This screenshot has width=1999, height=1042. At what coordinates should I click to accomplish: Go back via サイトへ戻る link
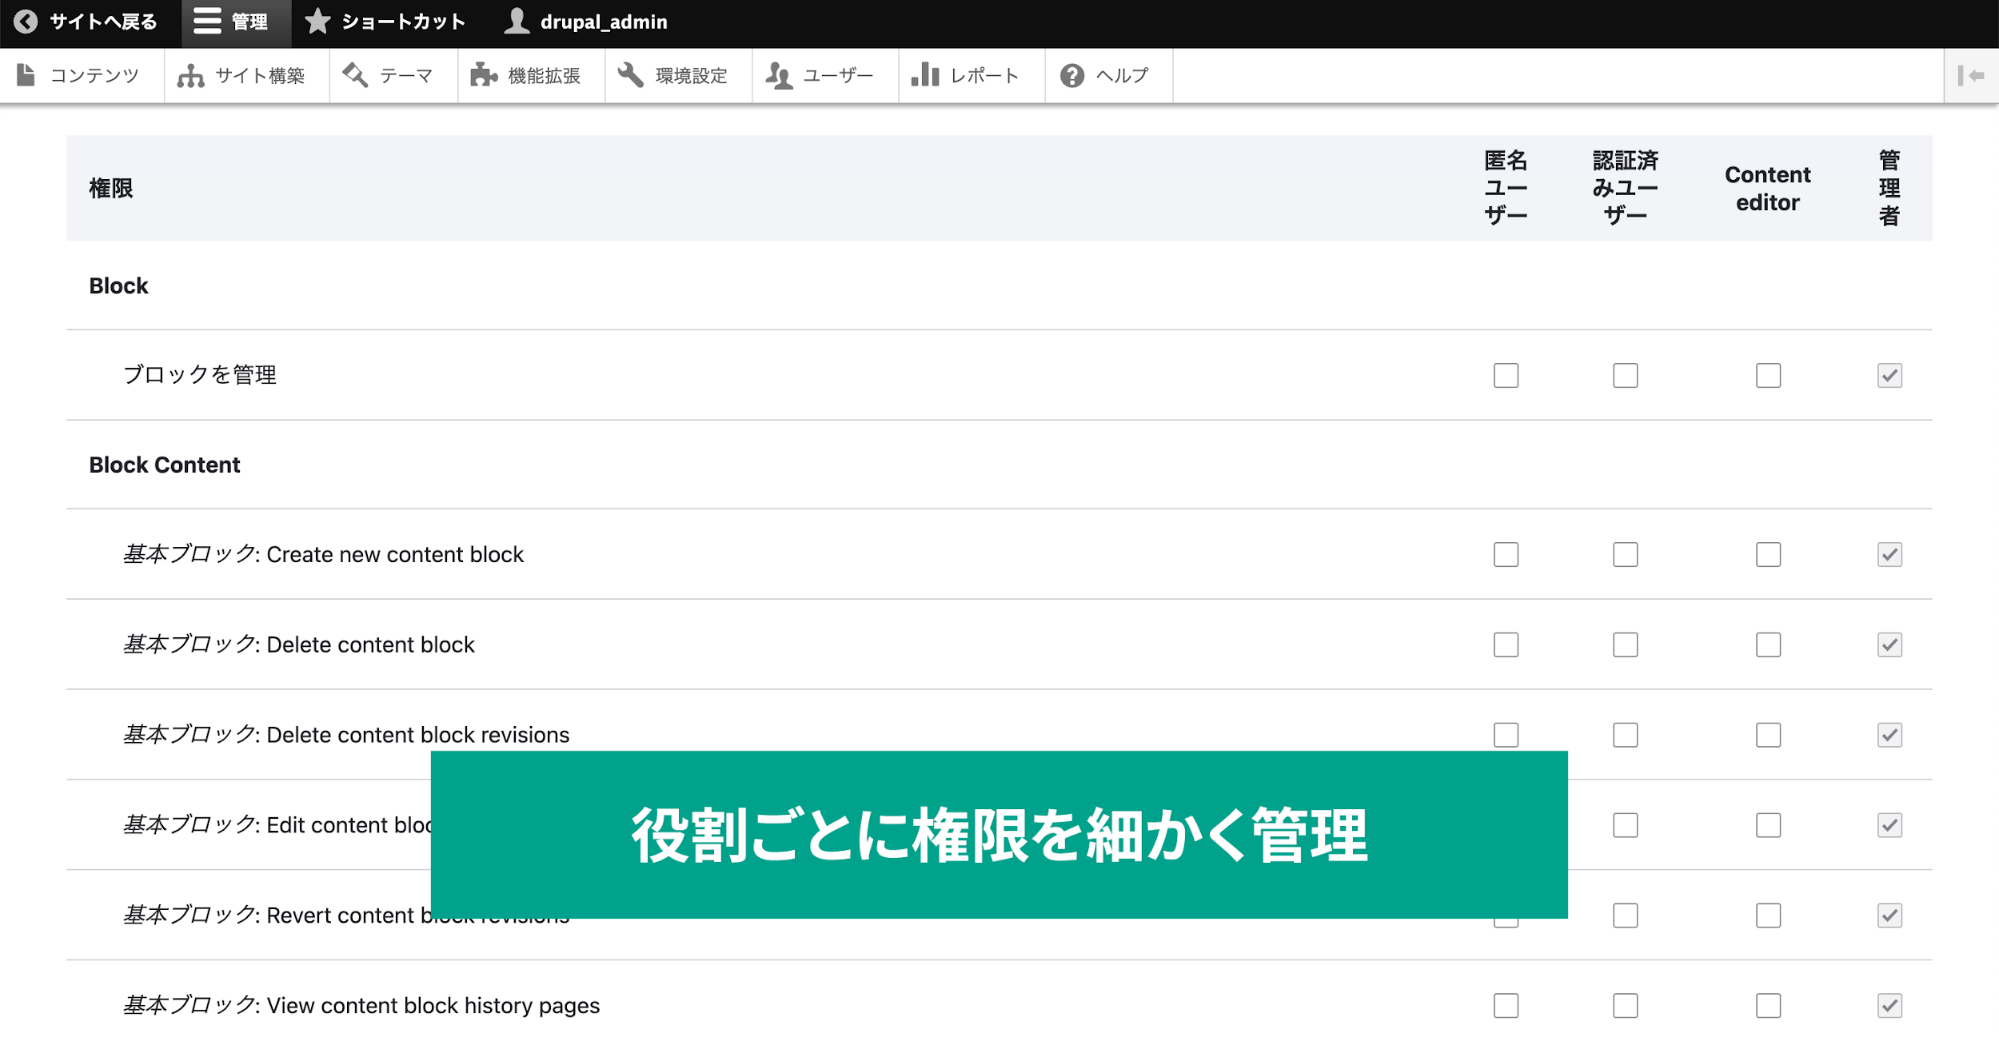tap(103, 21)
